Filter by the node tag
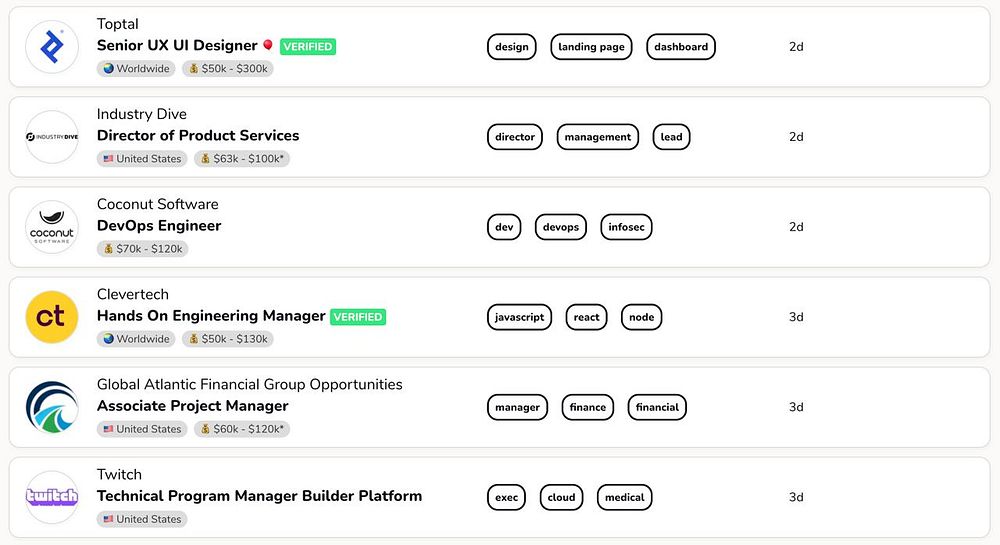The height and width of the screenshot is (545, 1000). click(x=642, y=317)
